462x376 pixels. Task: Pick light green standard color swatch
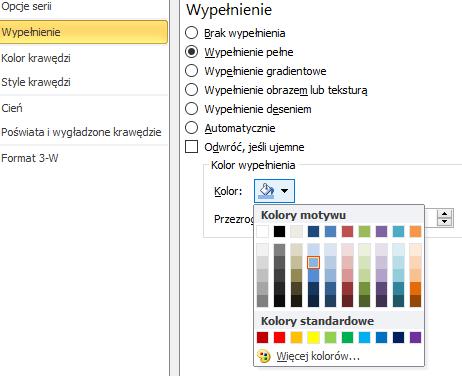point(331,337)
